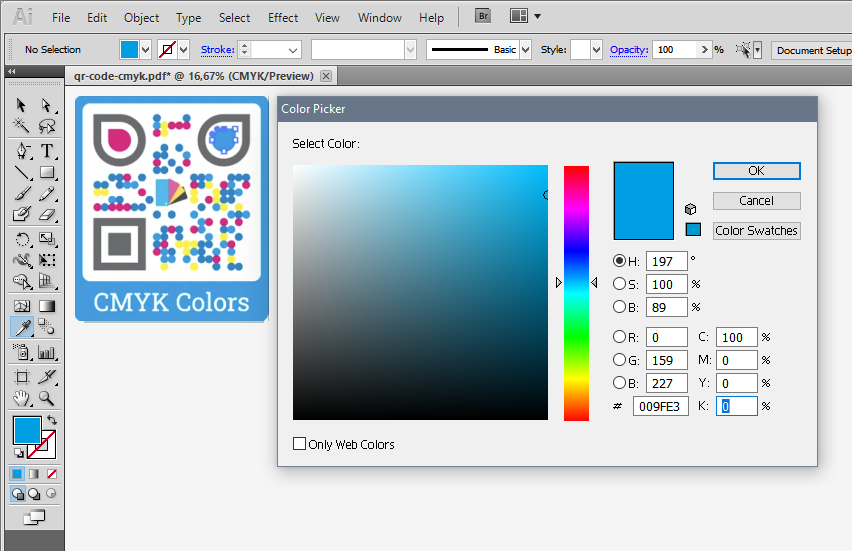Enable the Only Web Colors checkbox
Screen dimensions: 852x551
click(300, 444)
